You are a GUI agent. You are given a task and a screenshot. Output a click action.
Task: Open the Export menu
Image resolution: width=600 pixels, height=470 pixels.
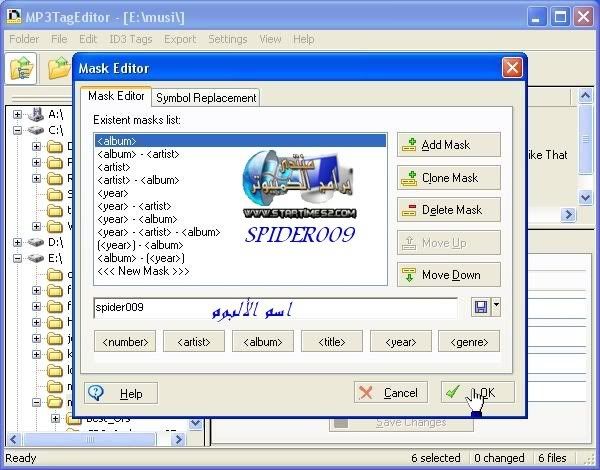pos(180,39)
